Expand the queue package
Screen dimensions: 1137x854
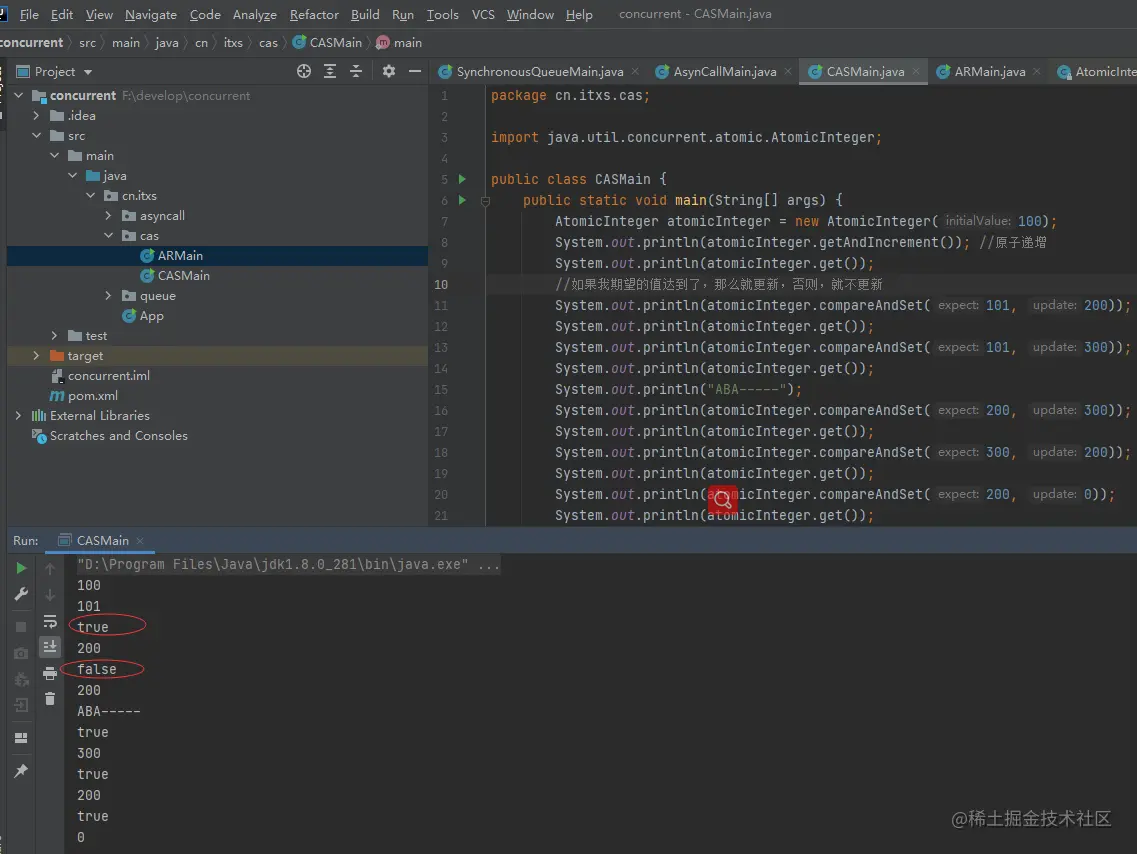pyautogui.click(x=108, y=296)
